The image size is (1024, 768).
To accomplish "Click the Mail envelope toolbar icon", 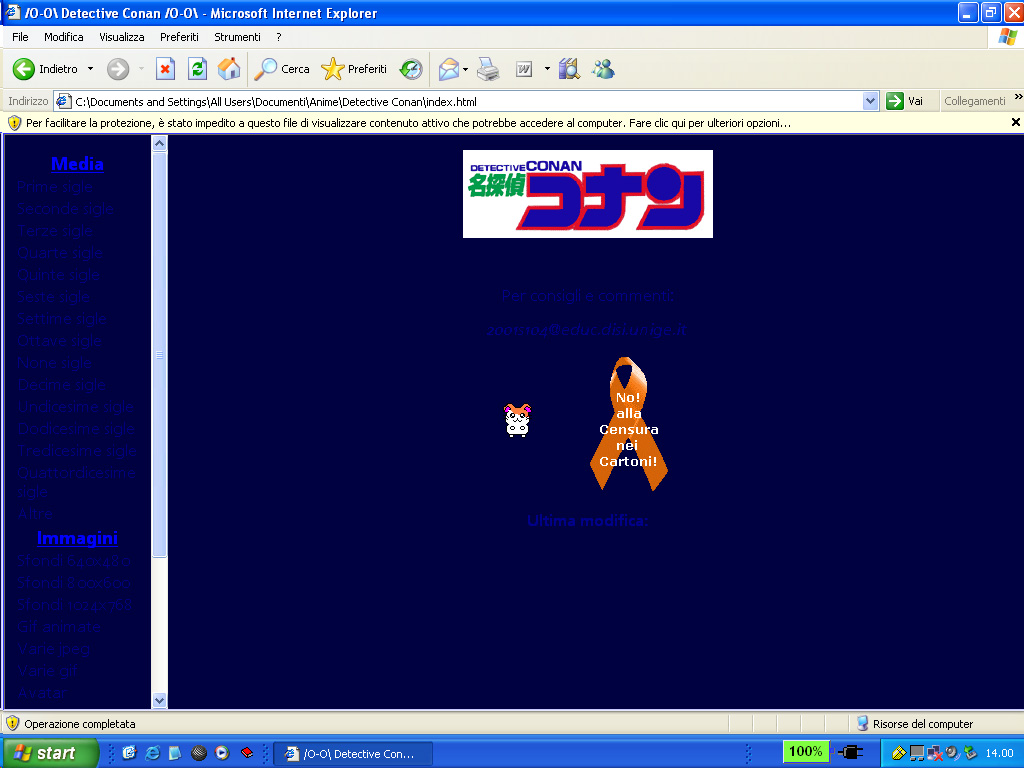I will pyautogui.click(x=449, y=69).
